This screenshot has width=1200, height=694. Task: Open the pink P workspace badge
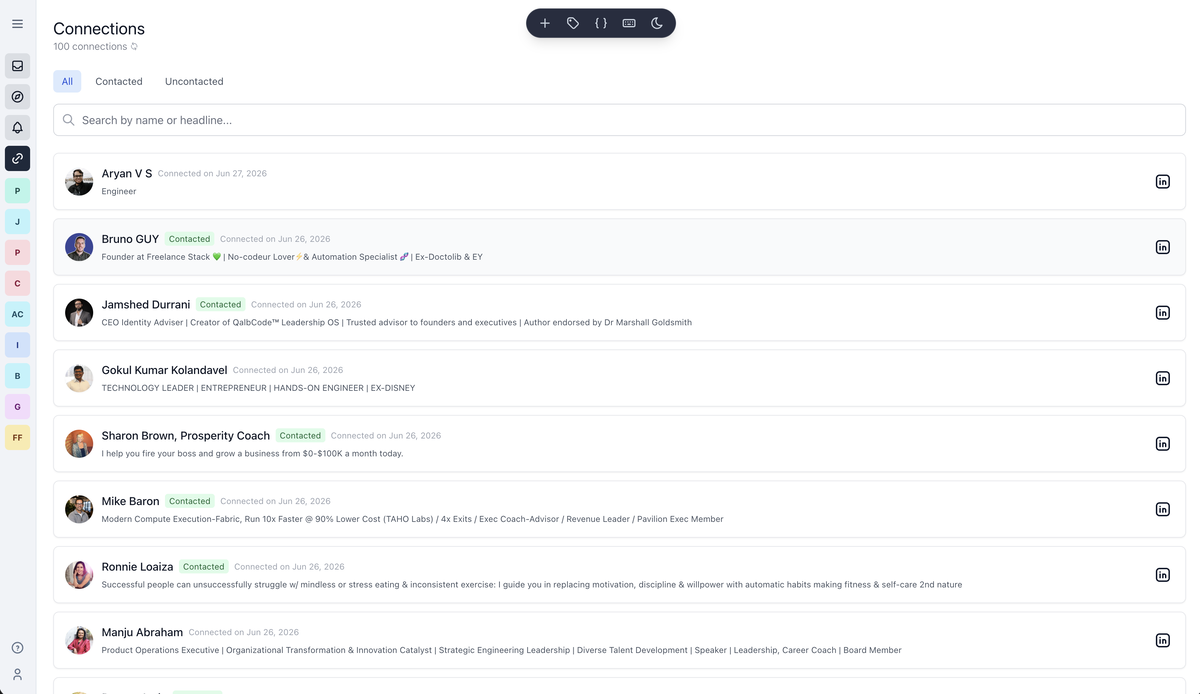click(17, 252)
